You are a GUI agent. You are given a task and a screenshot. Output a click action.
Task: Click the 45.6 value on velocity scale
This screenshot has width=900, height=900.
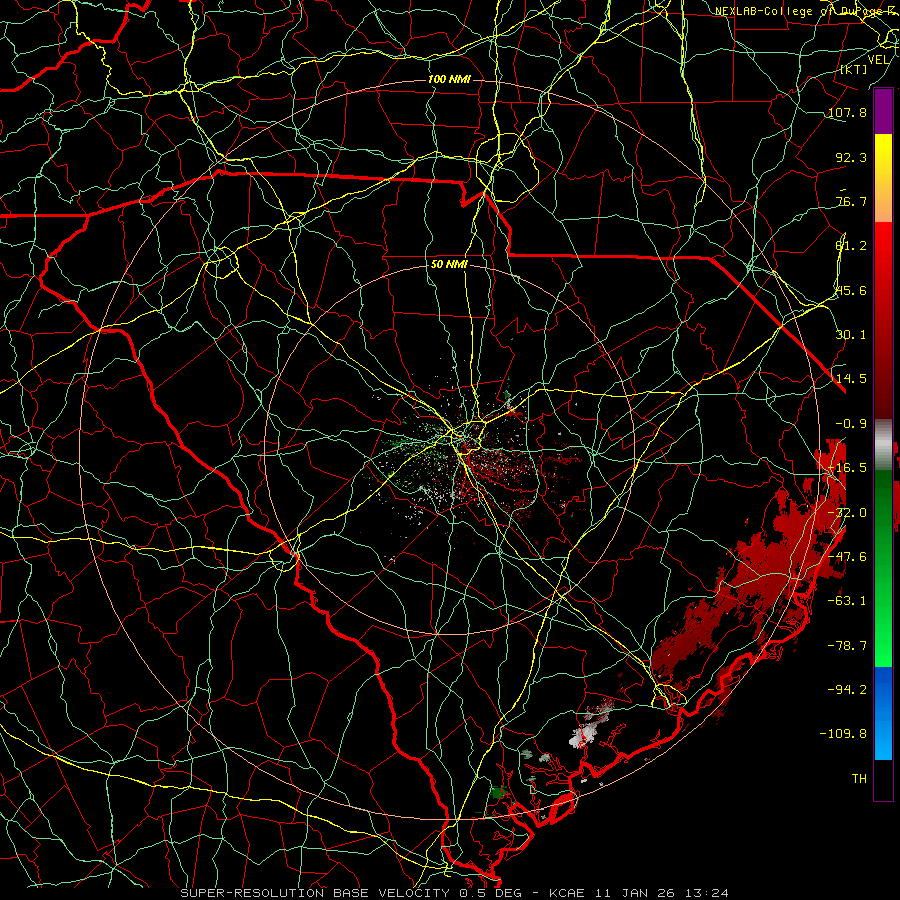(x=851, y=290)
